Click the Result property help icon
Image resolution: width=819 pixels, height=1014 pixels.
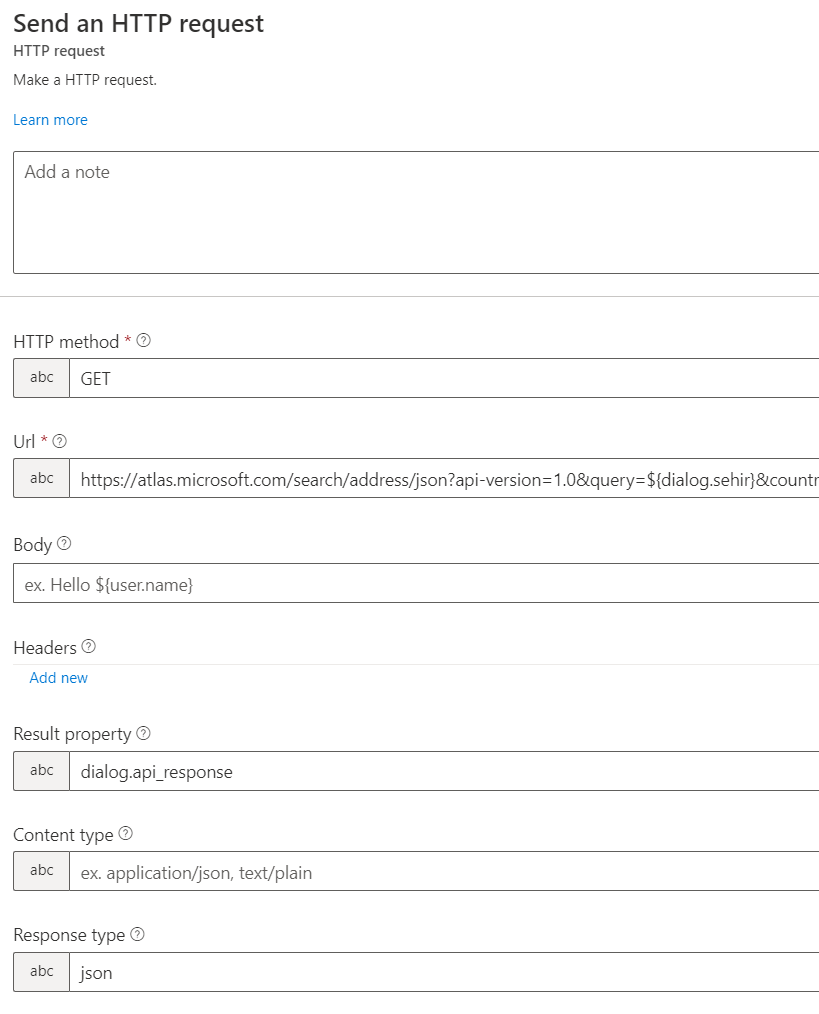point(142,733)
